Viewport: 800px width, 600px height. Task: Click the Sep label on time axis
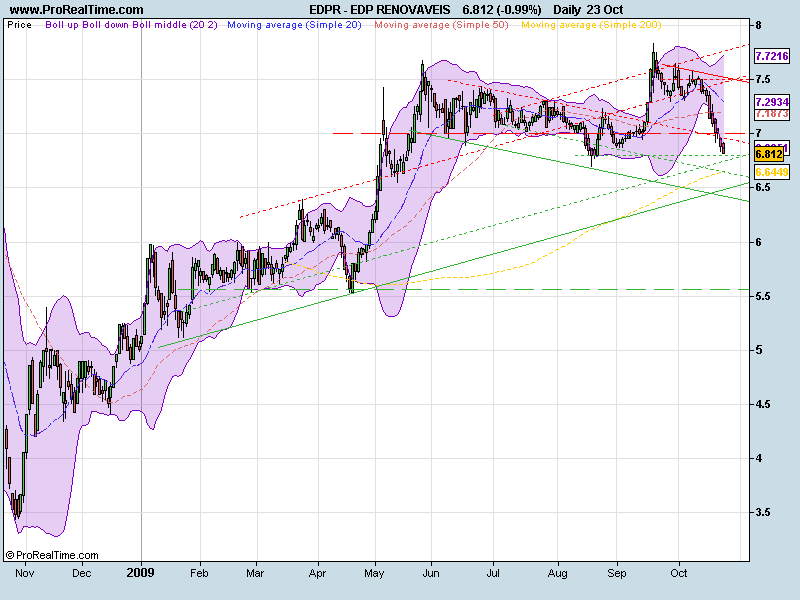pyautogui.click(x=616, y=573)
